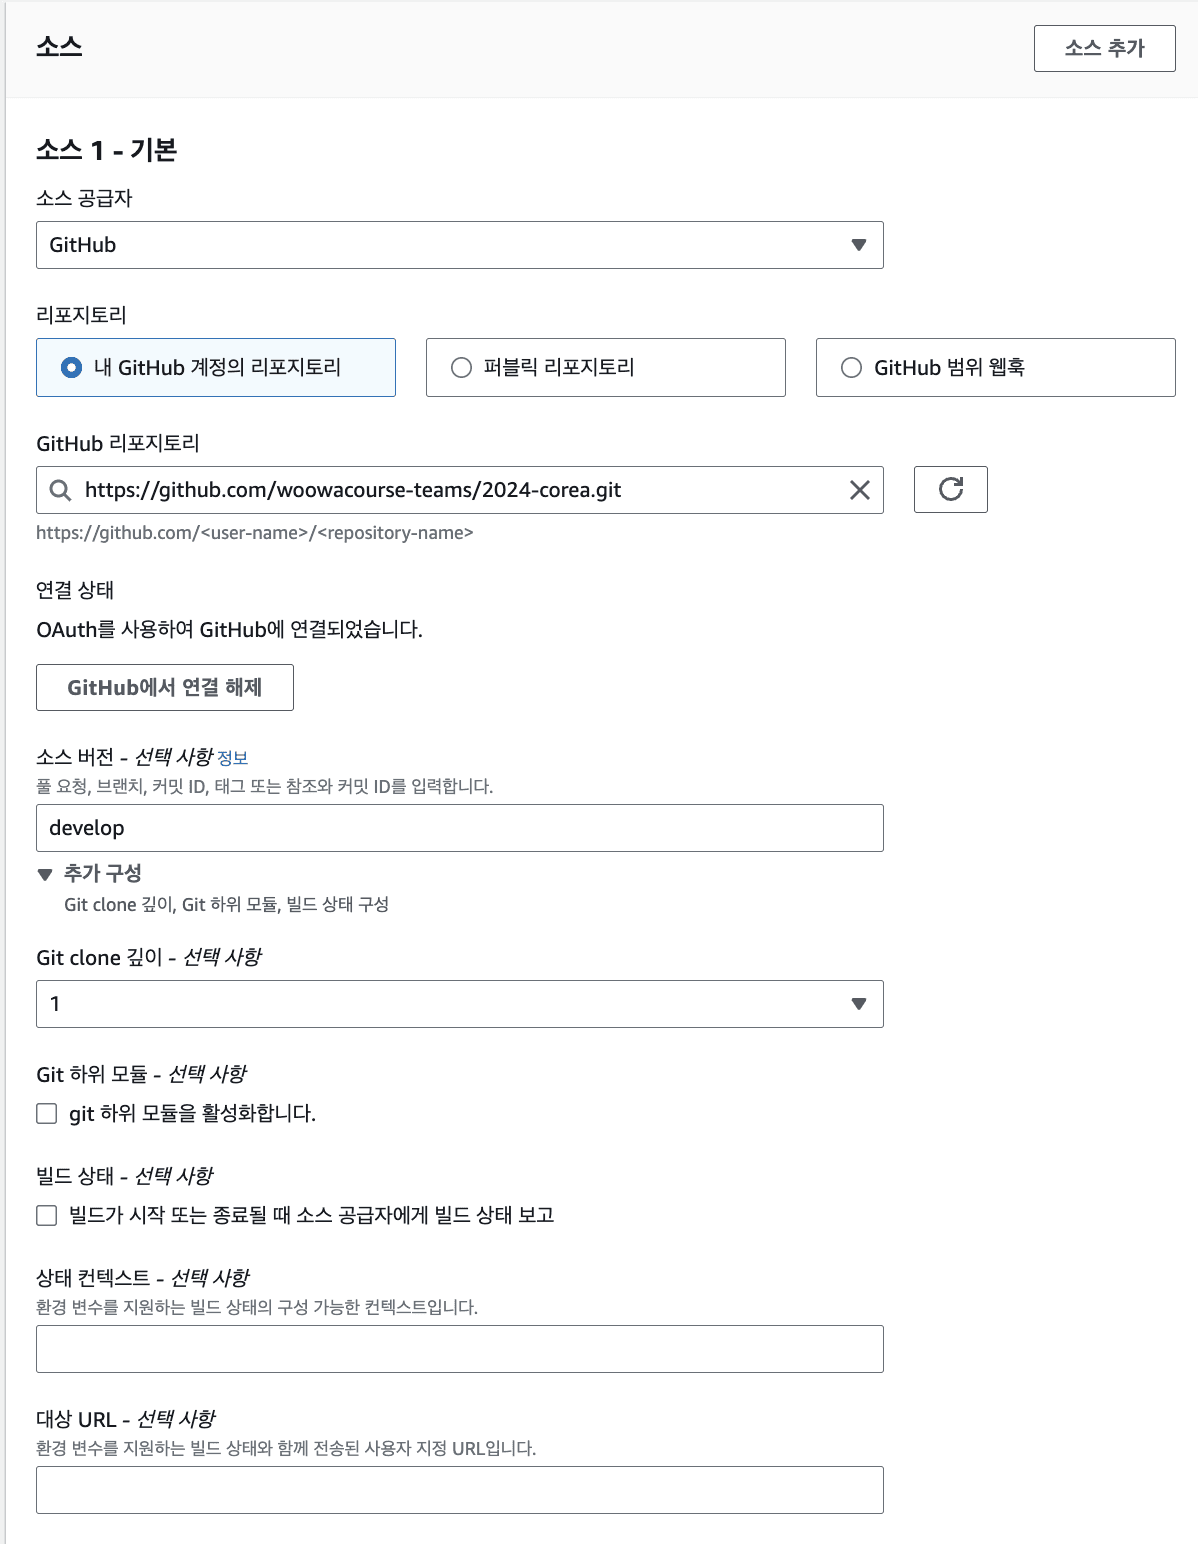Select GitHub 범위 웹훅 radio option
The width and height of the screenshot is (1198, 1544).
click(851, 368)
